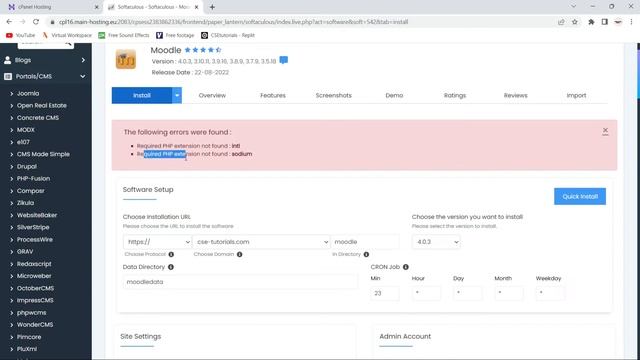The image size is (640, 360).
Task: Switch to Reviews tab
Action: point(516,95)
